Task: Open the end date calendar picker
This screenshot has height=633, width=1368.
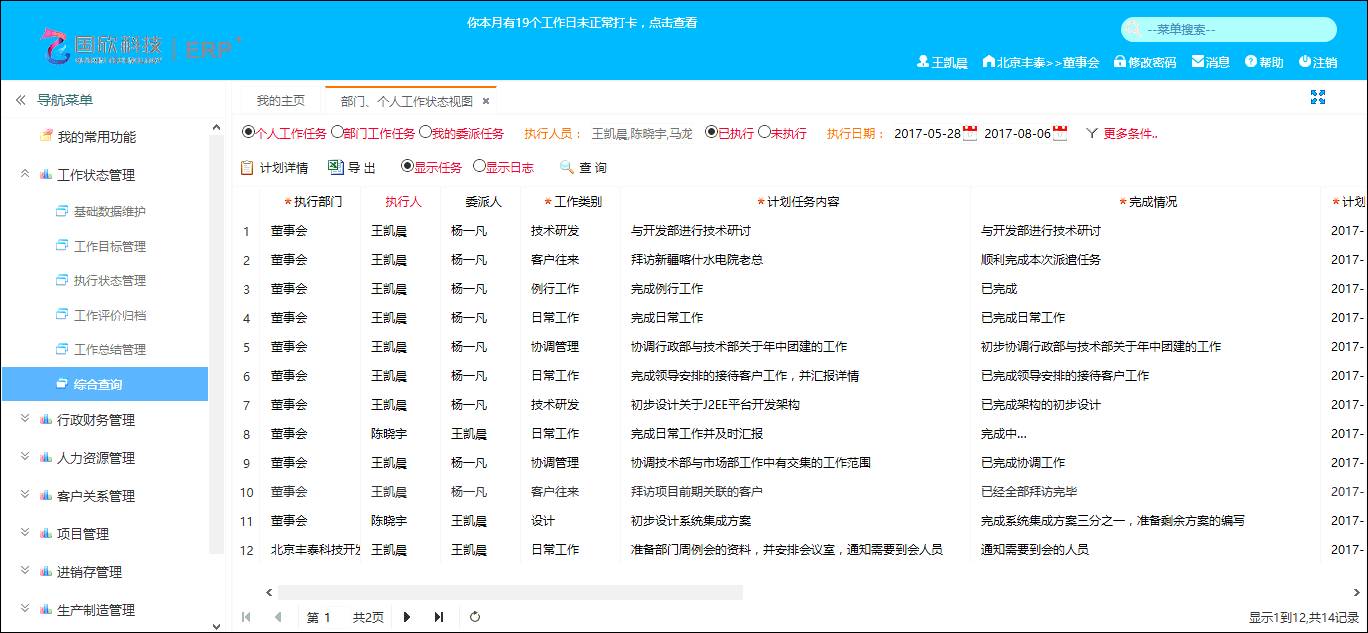Action: click(x=1060, y=133)
